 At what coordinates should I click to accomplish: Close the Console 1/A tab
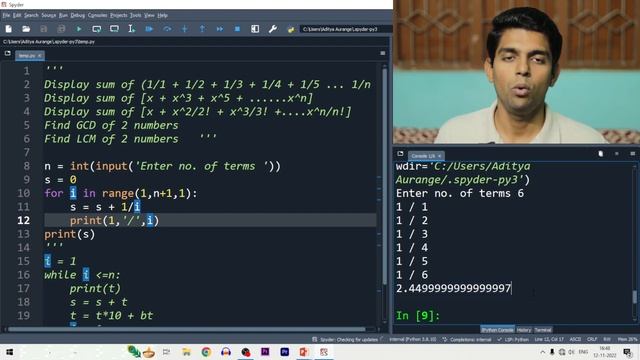tap(440, 156)
